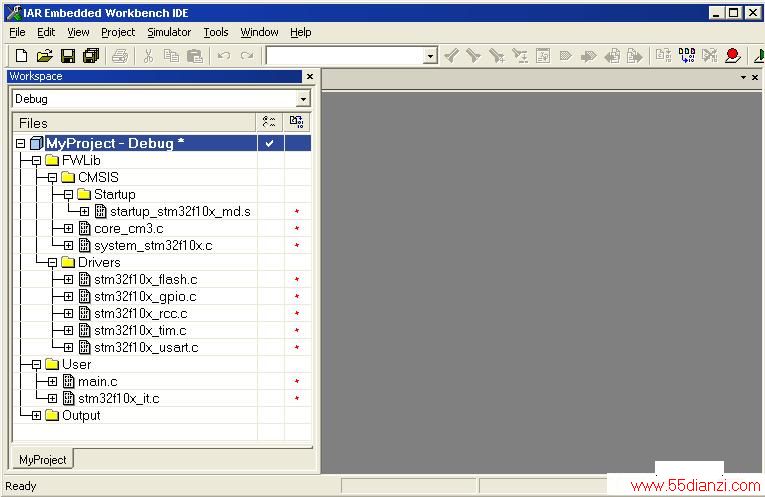
Task: Click the Paste clipboard icon
Action: [x=195, y=56]
